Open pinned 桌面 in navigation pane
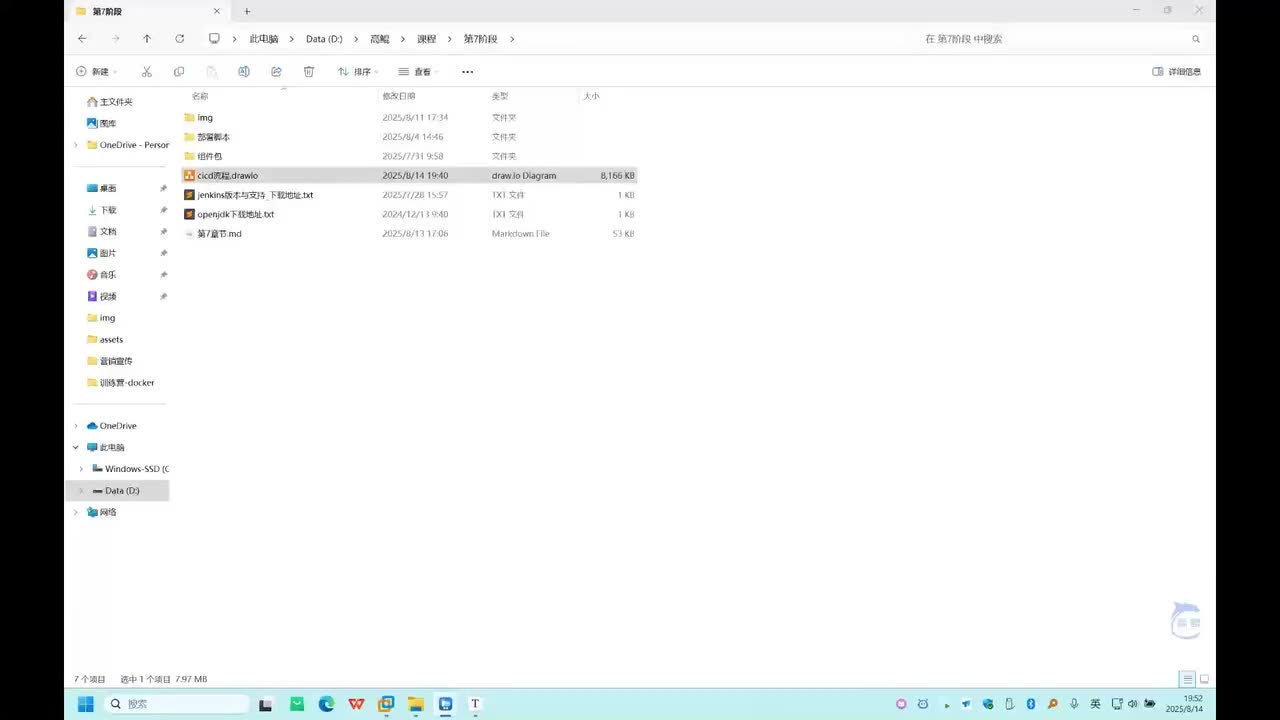The width and height of the screenshot is (1280, 720). point(108,189)
